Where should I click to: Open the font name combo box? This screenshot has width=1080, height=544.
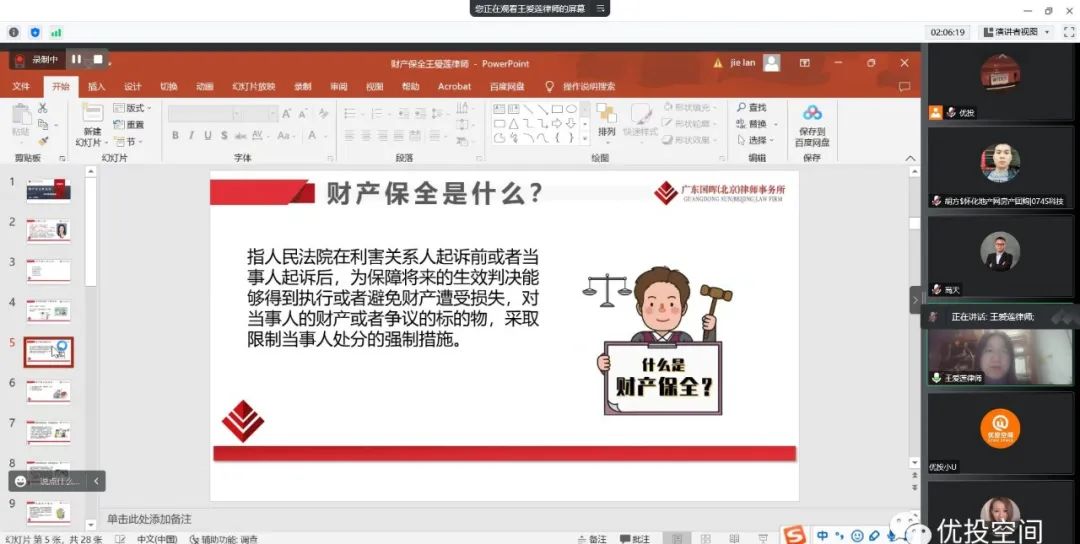coord(204,114)
